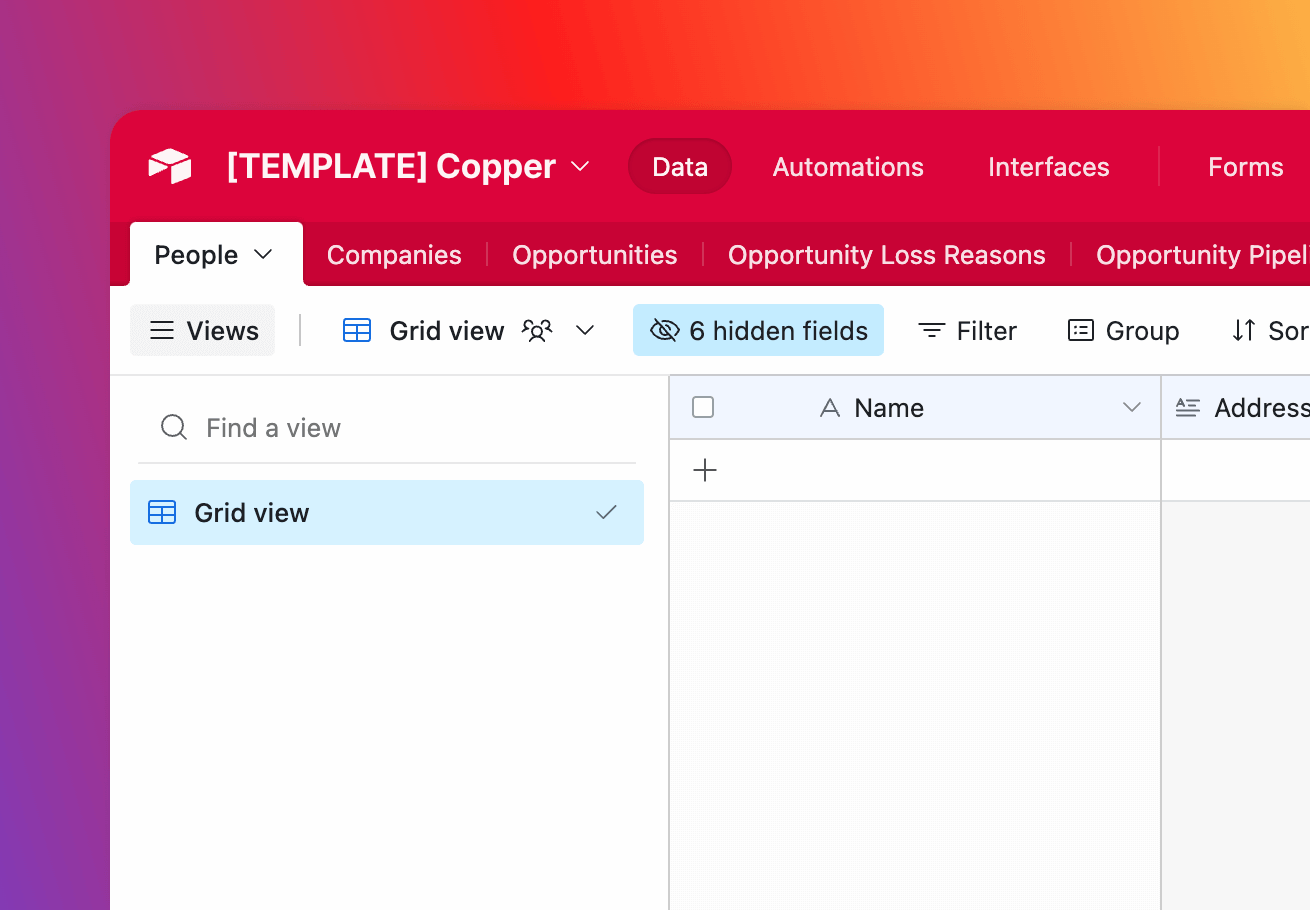Expand the Grid view options chevron
Screen dimensions: 1310x910
coord(585,330)
